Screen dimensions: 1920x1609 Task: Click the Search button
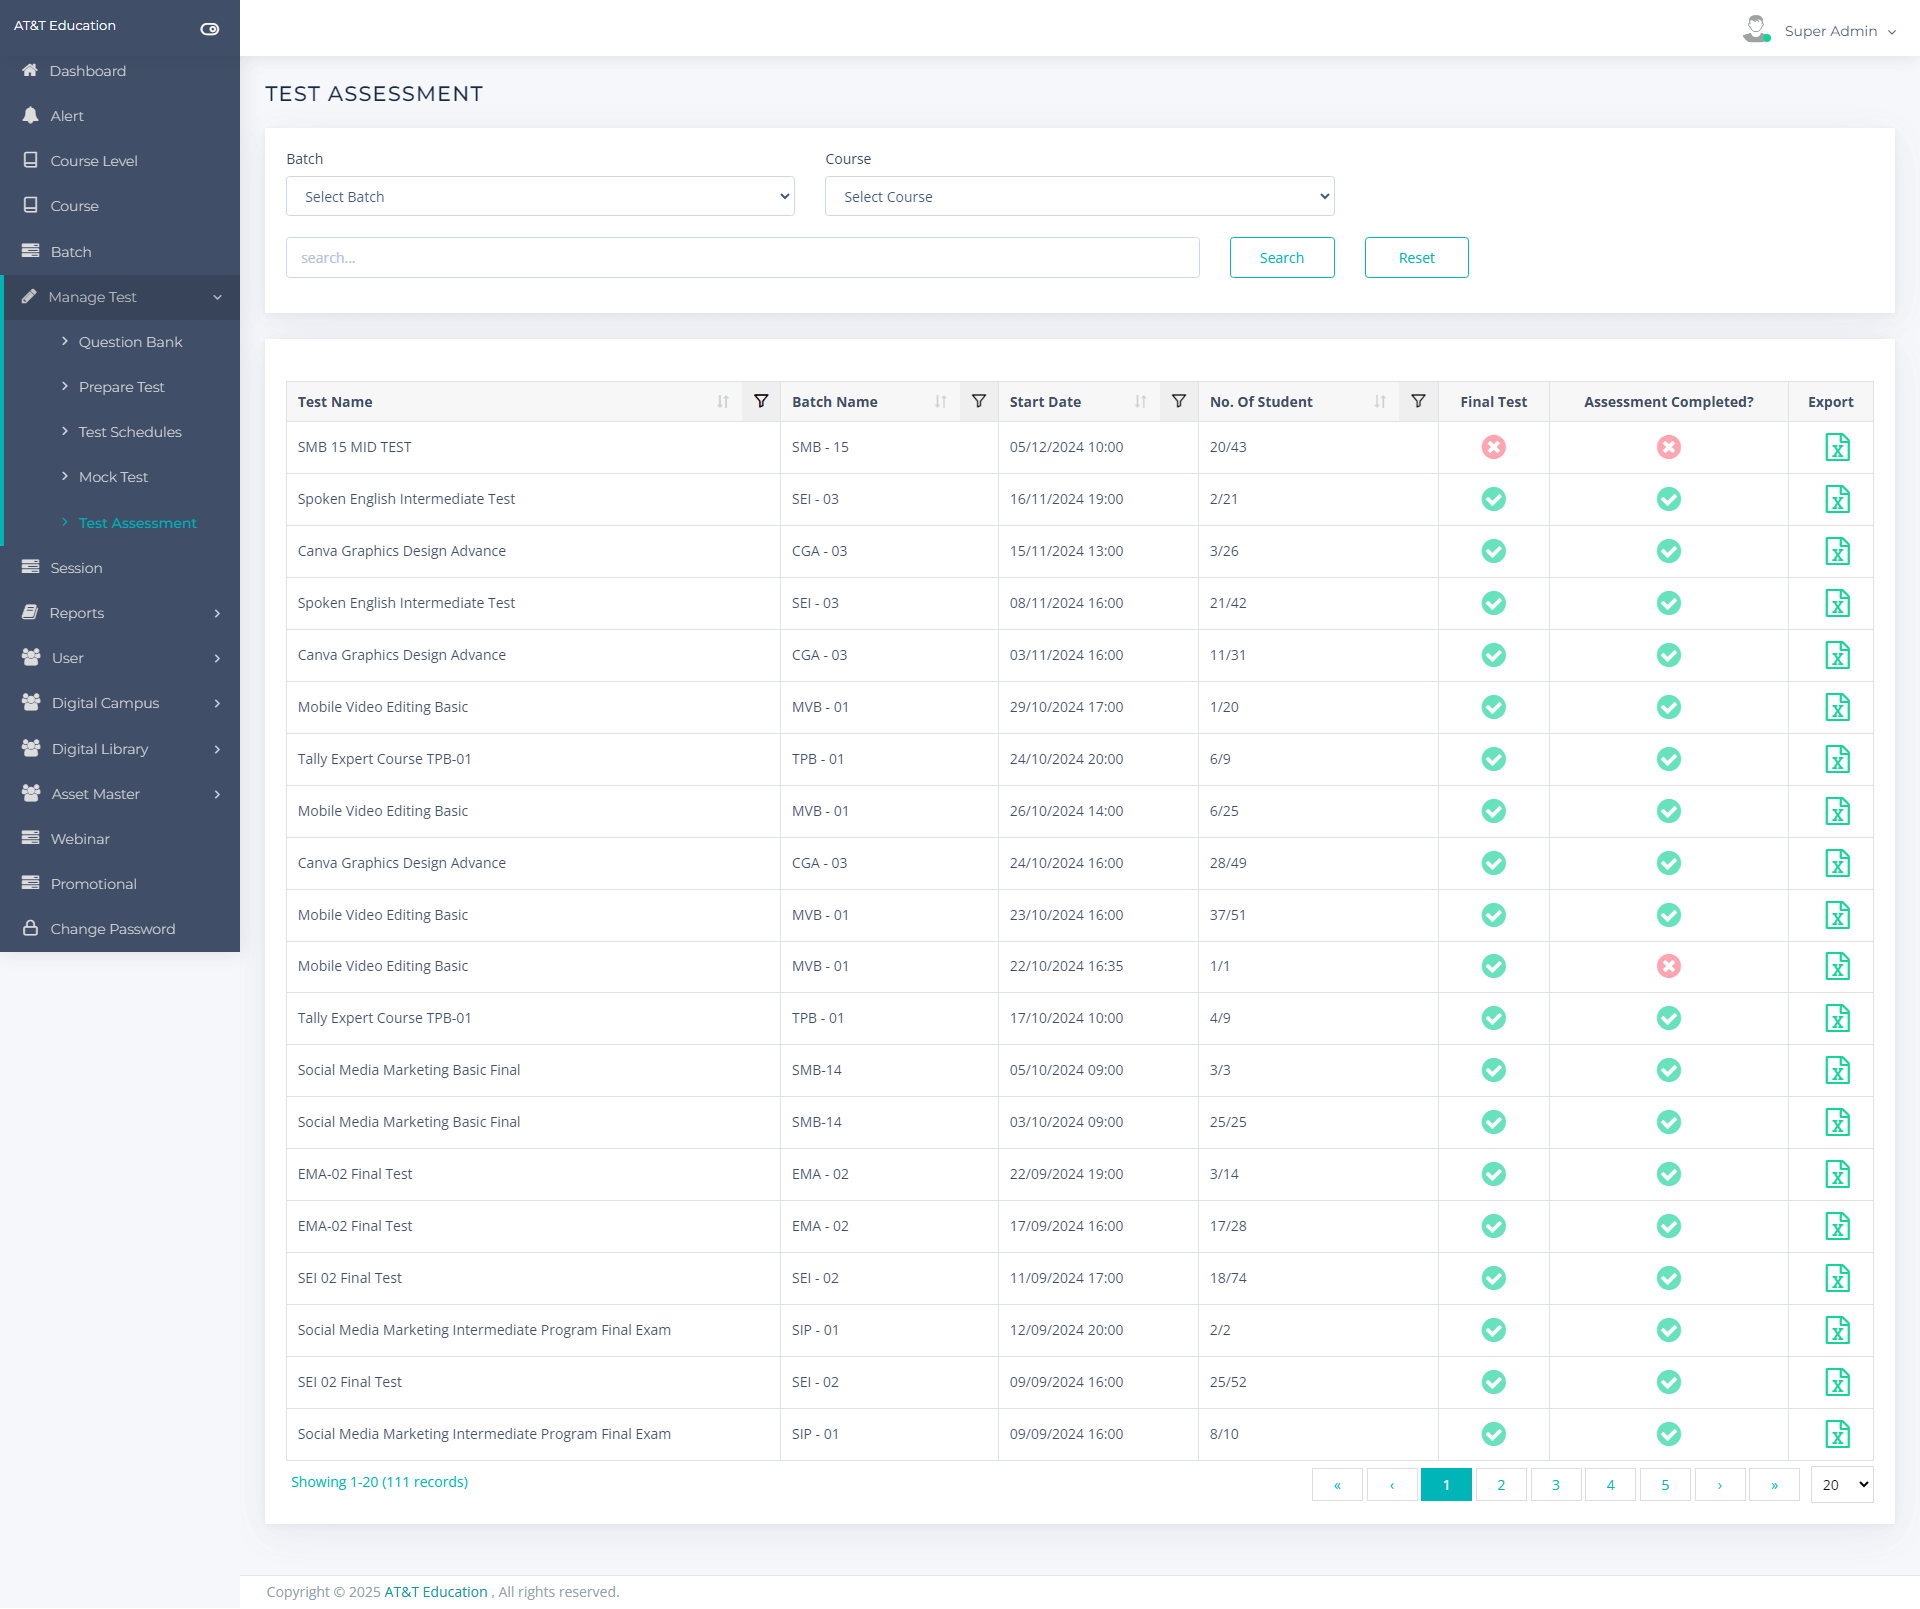(x=1281, y=258)
